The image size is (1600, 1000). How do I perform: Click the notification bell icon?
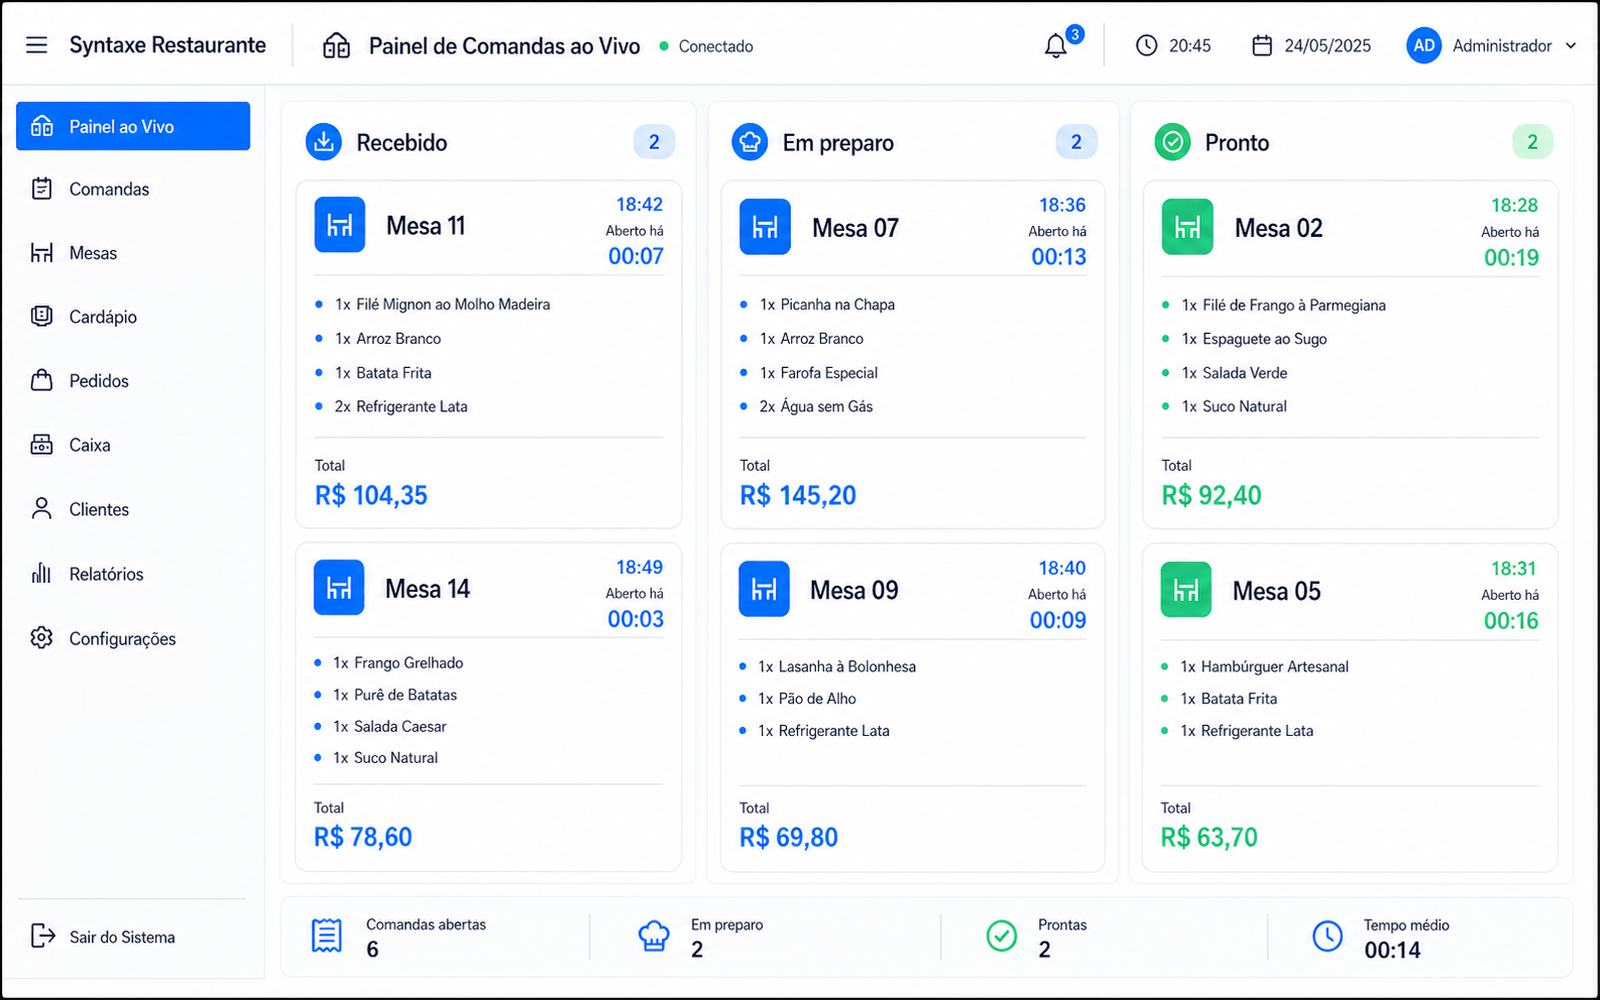[1056, 46]
